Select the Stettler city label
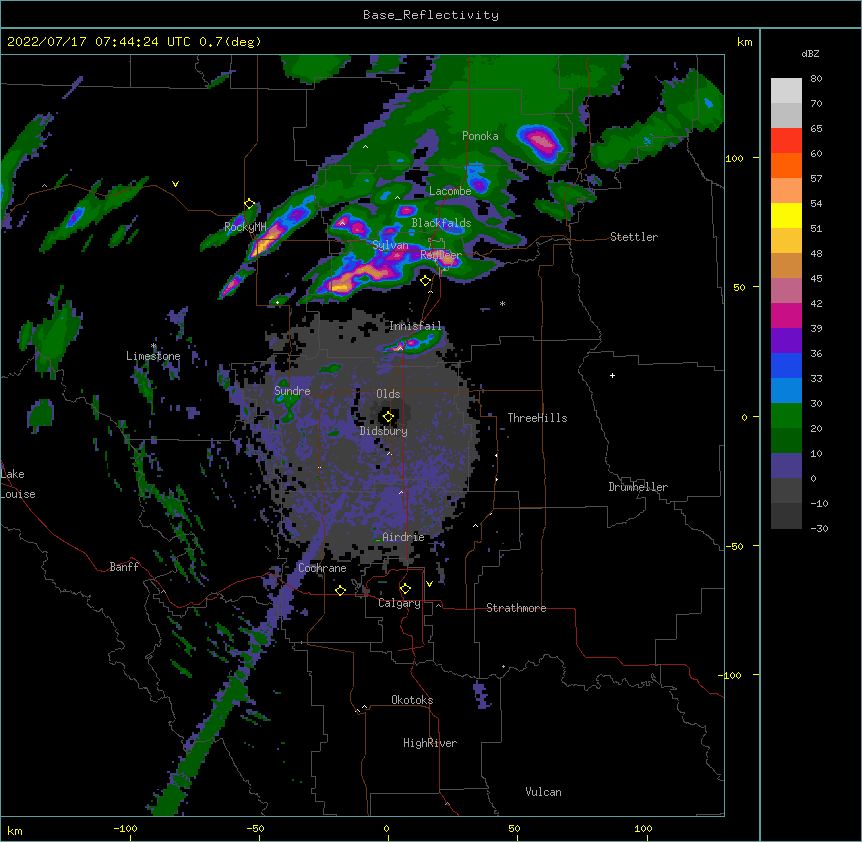Screen dimensions: 862x842 tap(634, 237)
